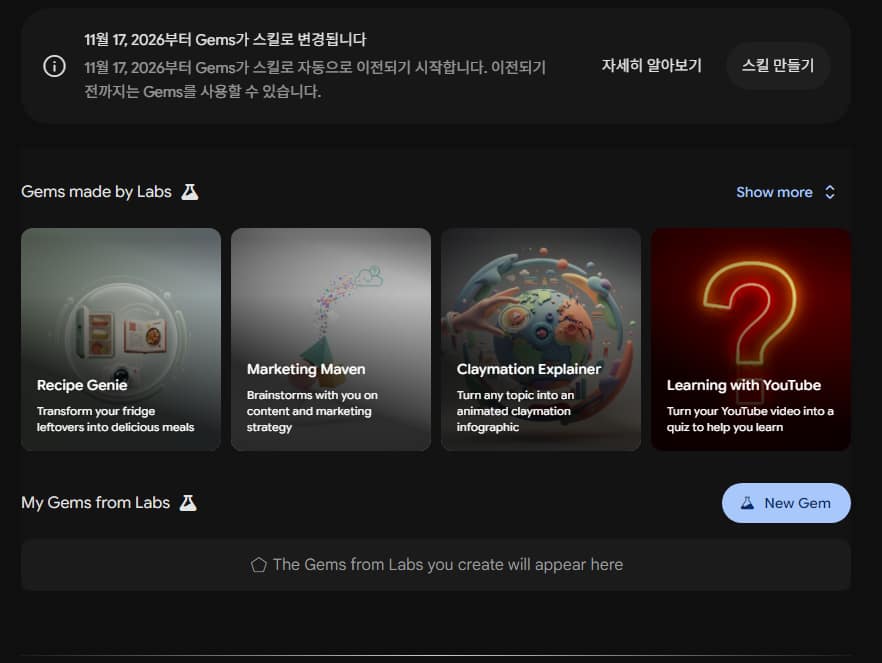Image resolution: width=882 pixels, height=663 pixels.
Task: Create a New Gem
Action: (x=786, y=503)
